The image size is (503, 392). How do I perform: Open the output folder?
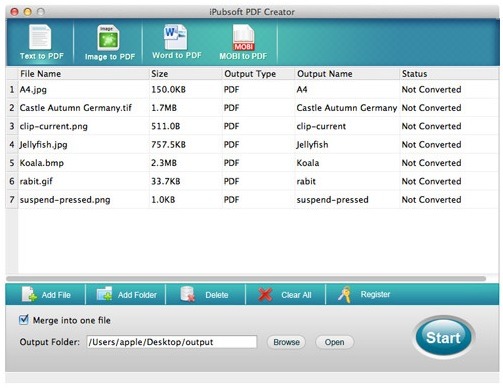click(334, 342)
